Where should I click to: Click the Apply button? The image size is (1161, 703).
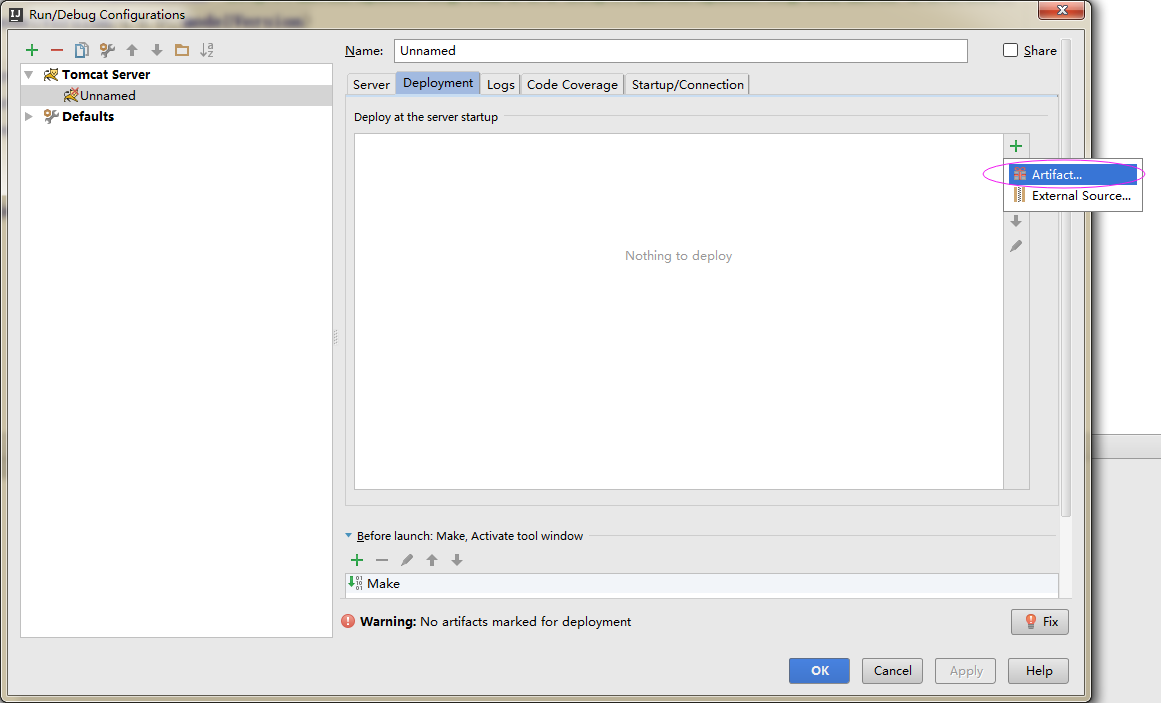coord(966,670)
